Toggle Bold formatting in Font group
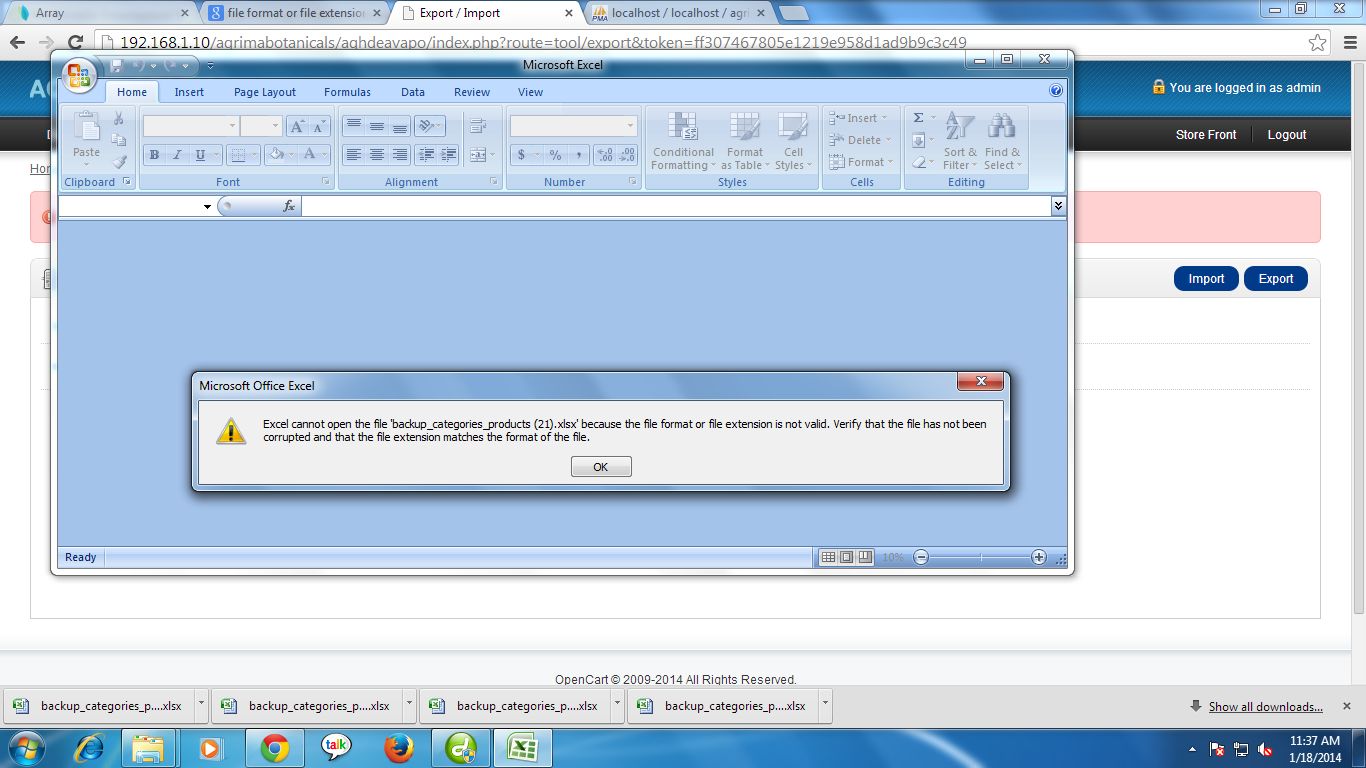This screenshot has width=1366, height=768. click(x=154, y=155)
